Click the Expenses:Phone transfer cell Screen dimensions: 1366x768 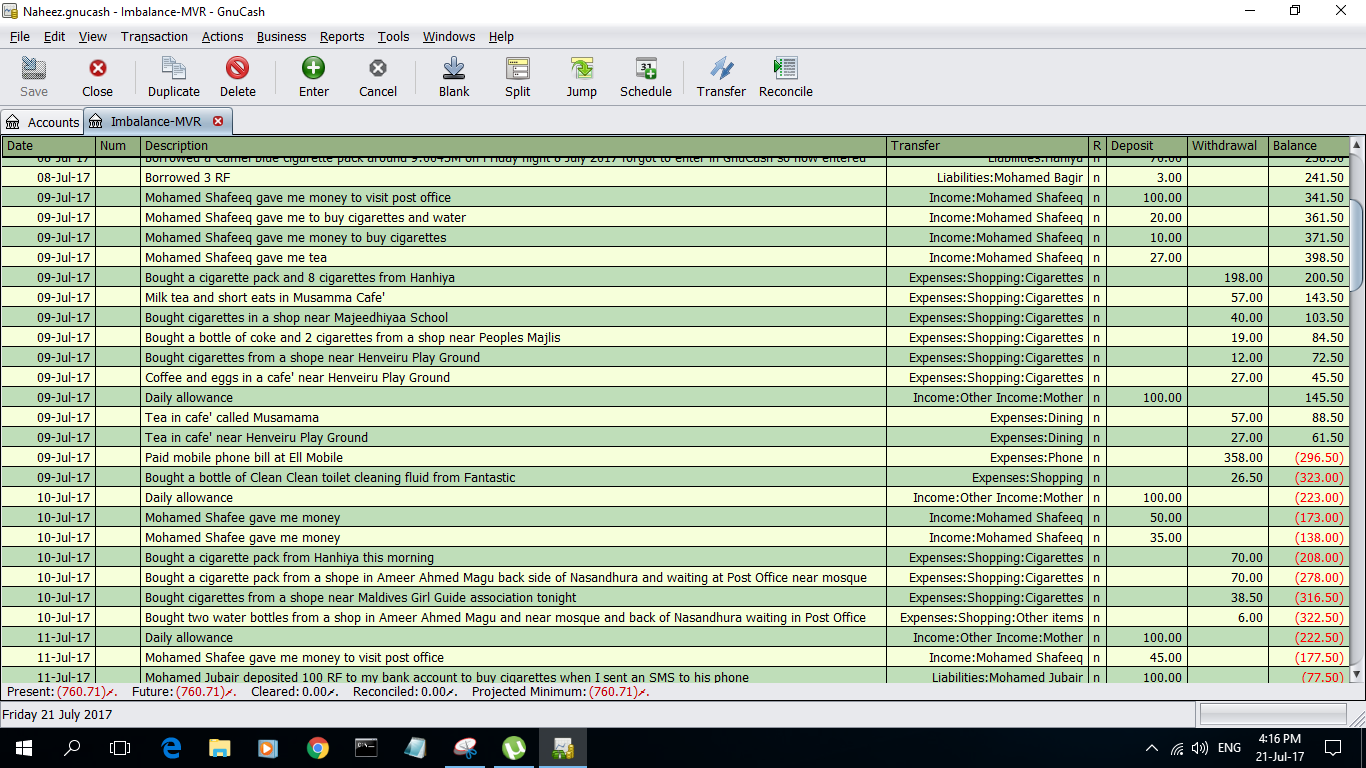click(987, 458)
